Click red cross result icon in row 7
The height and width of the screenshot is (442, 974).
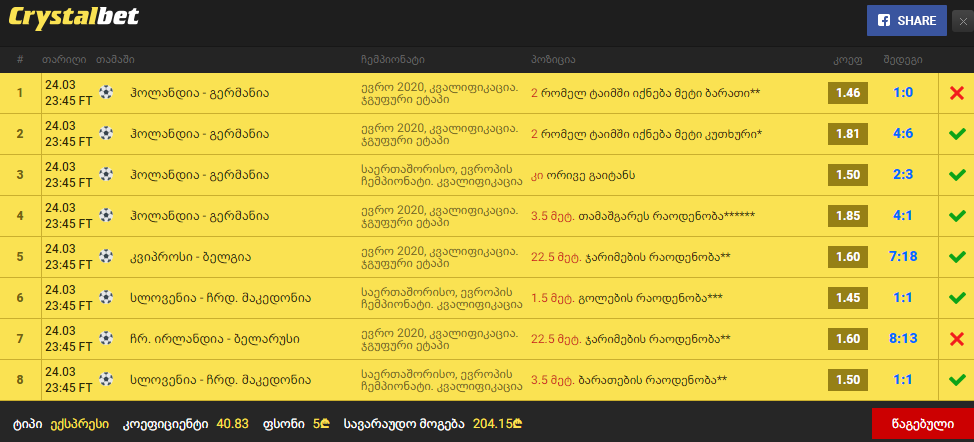tap(957, 339)
